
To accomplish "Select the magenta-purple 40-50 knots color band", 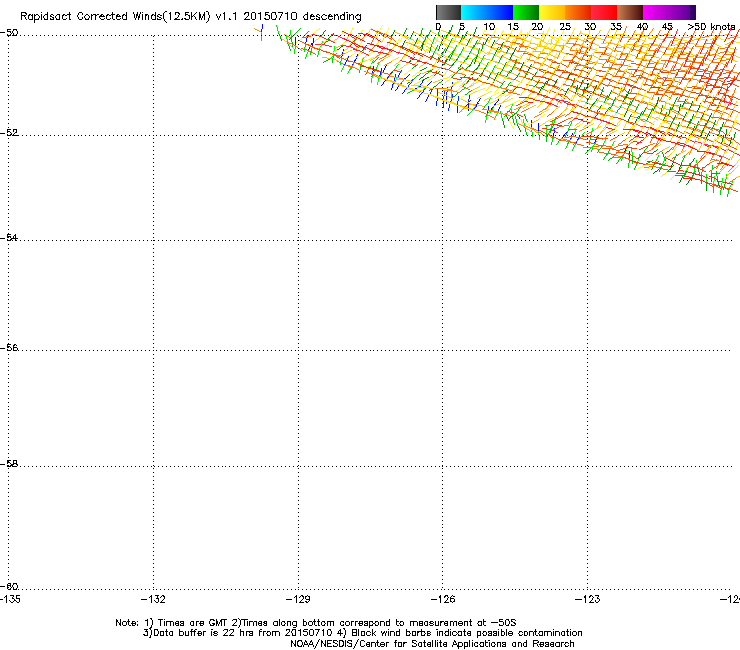I will pyautogui.click(x=669, y=12).
